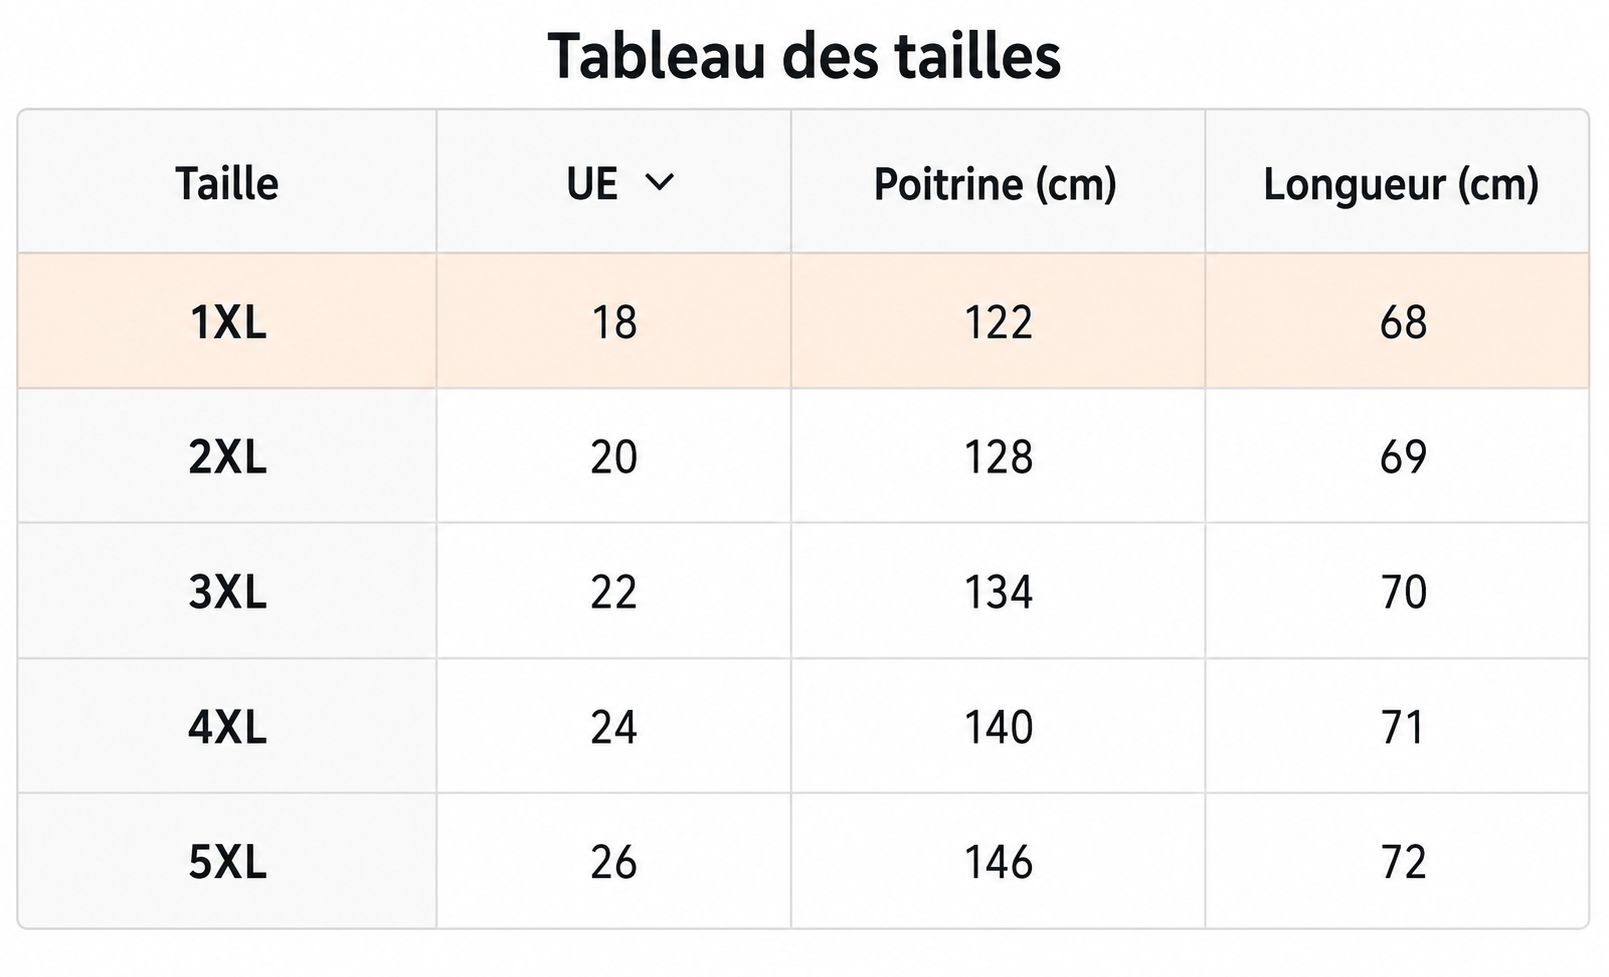Image resolution: width=1609 pixels, height=977 pixels.
Task: Click the Longueur (cm) column header
Action: 1398,182
